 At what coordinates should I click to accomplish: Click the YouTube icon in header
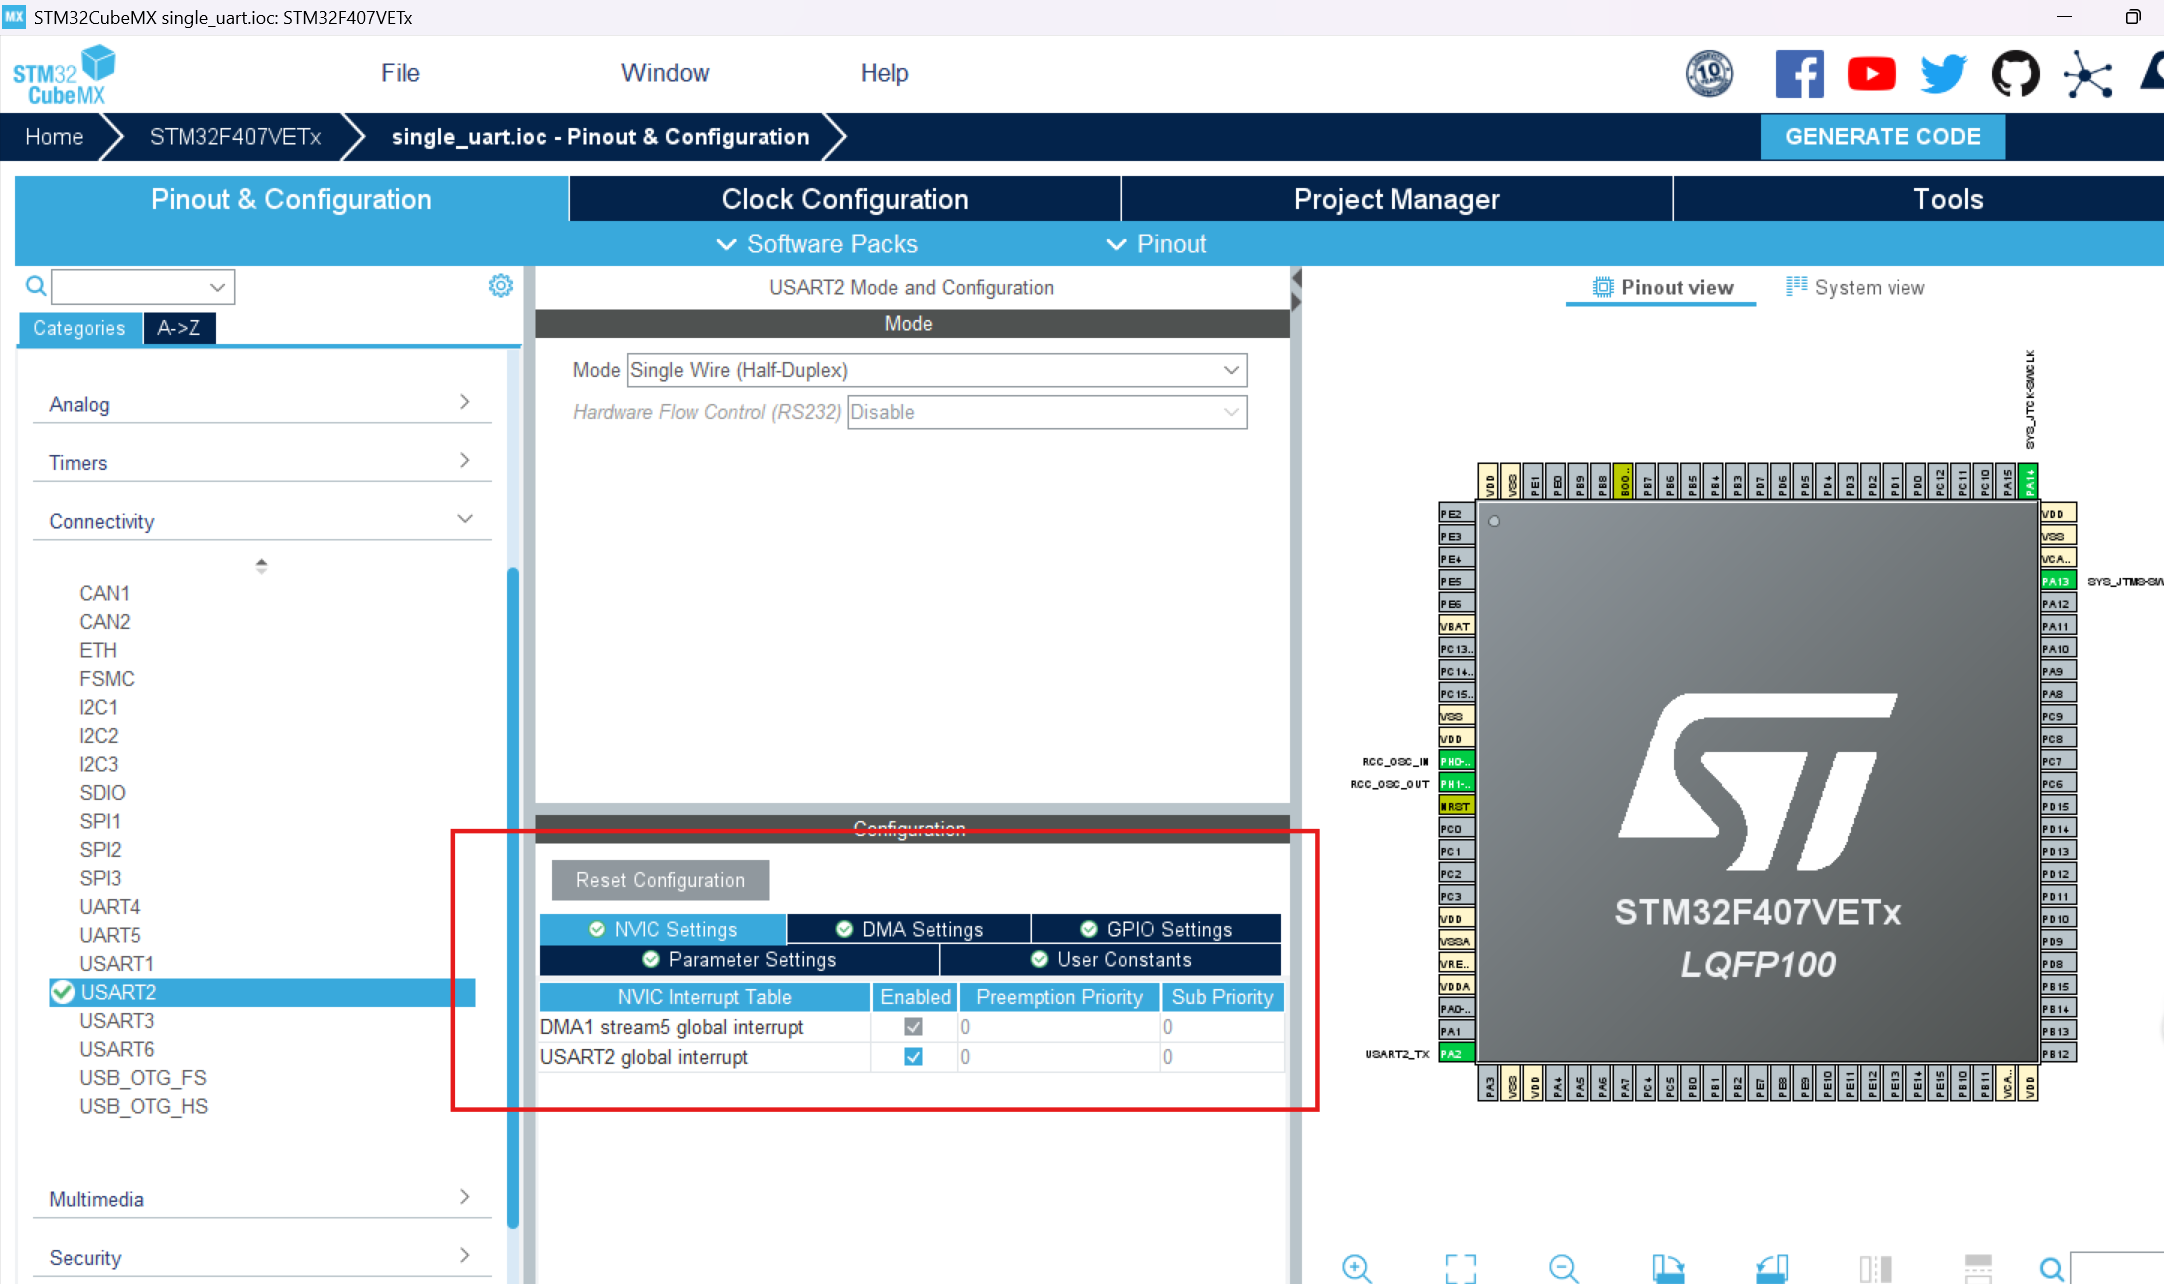click(1871, 74)
